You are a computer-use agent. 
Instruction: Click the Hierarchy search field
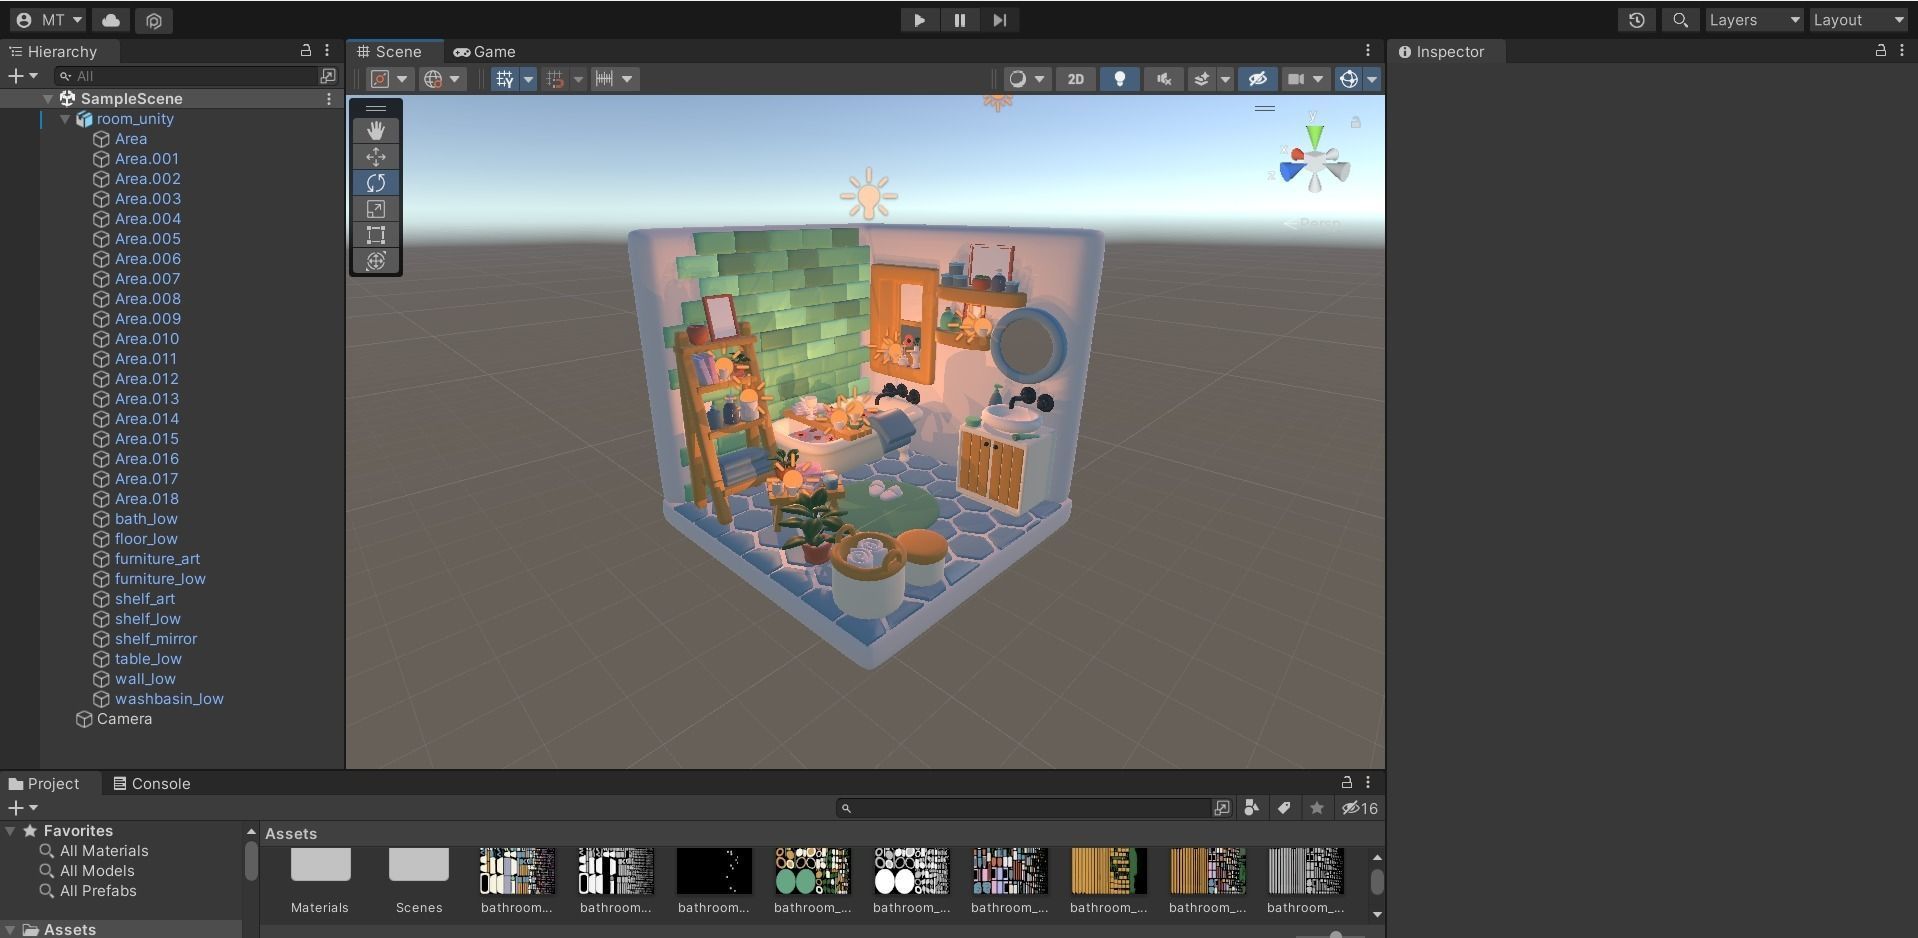pos(185,76)
